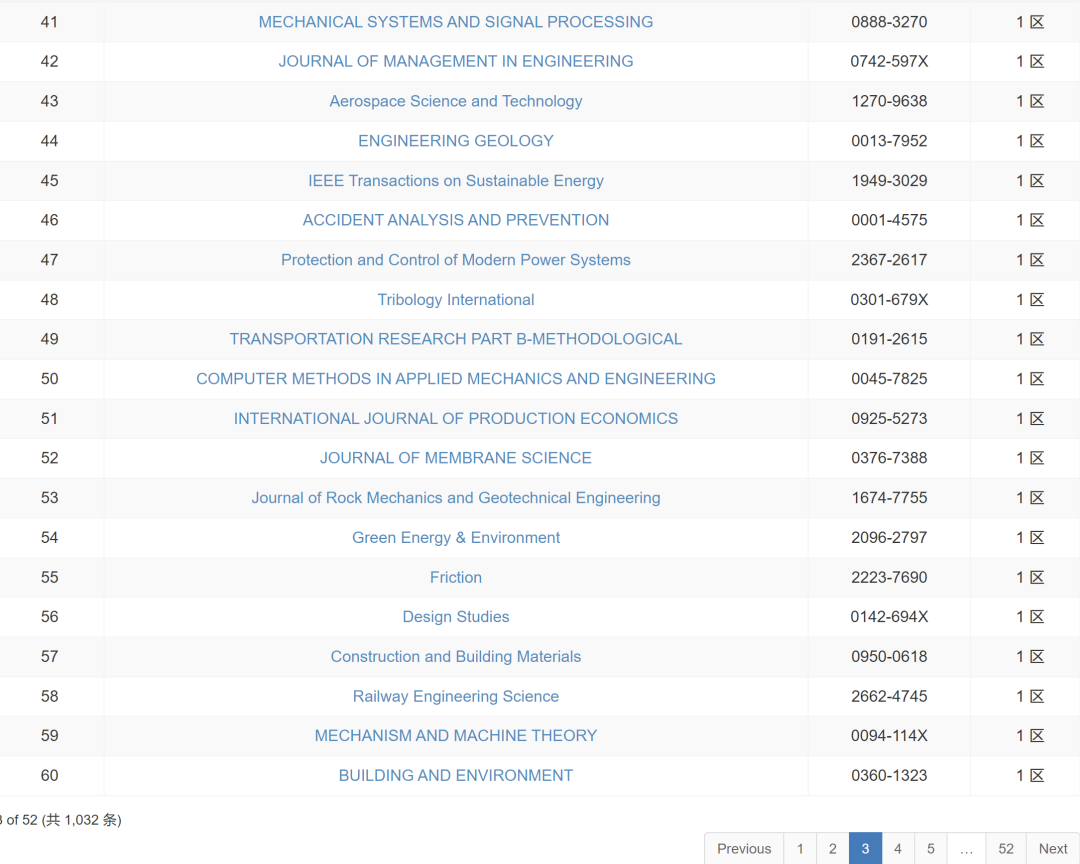Image resolution: width=1080 pixels, height=864 pixels.
Task: Select Railway Engineering Science journal
Action: coord(455,696)
